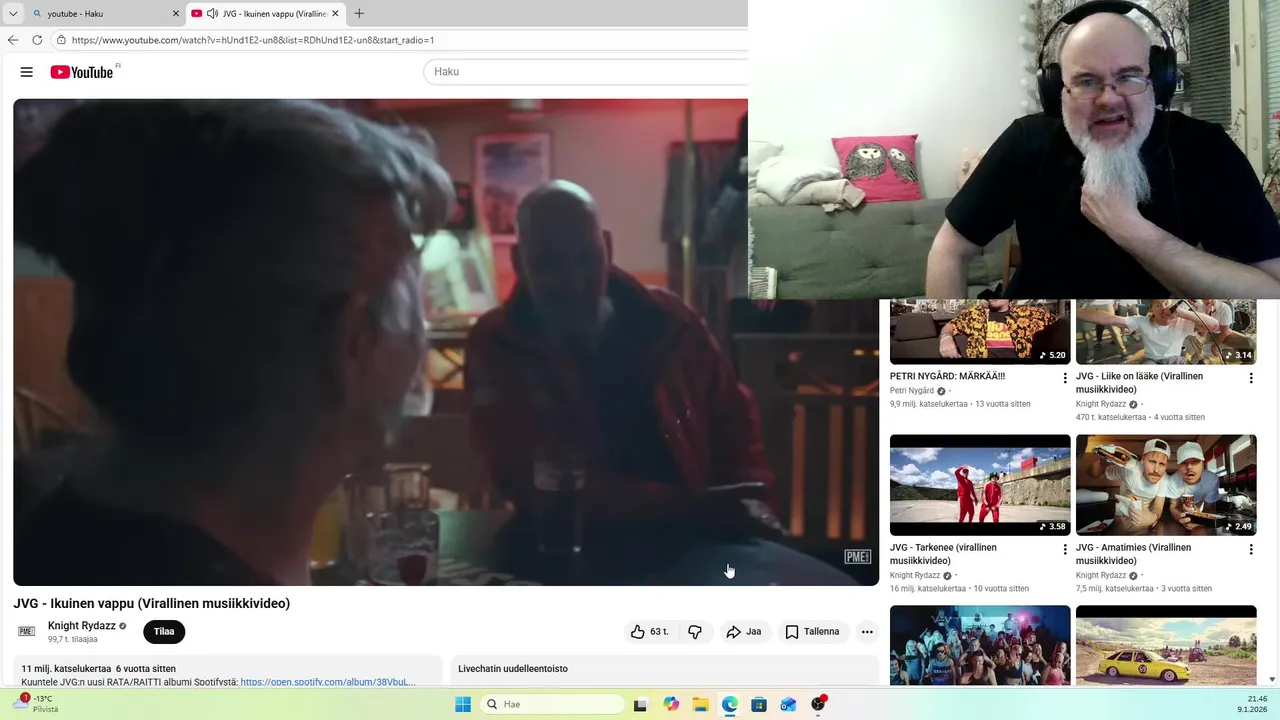Close the JVG - Ikuinen vappu tab
1280x720 pixels.
point(336,14)
